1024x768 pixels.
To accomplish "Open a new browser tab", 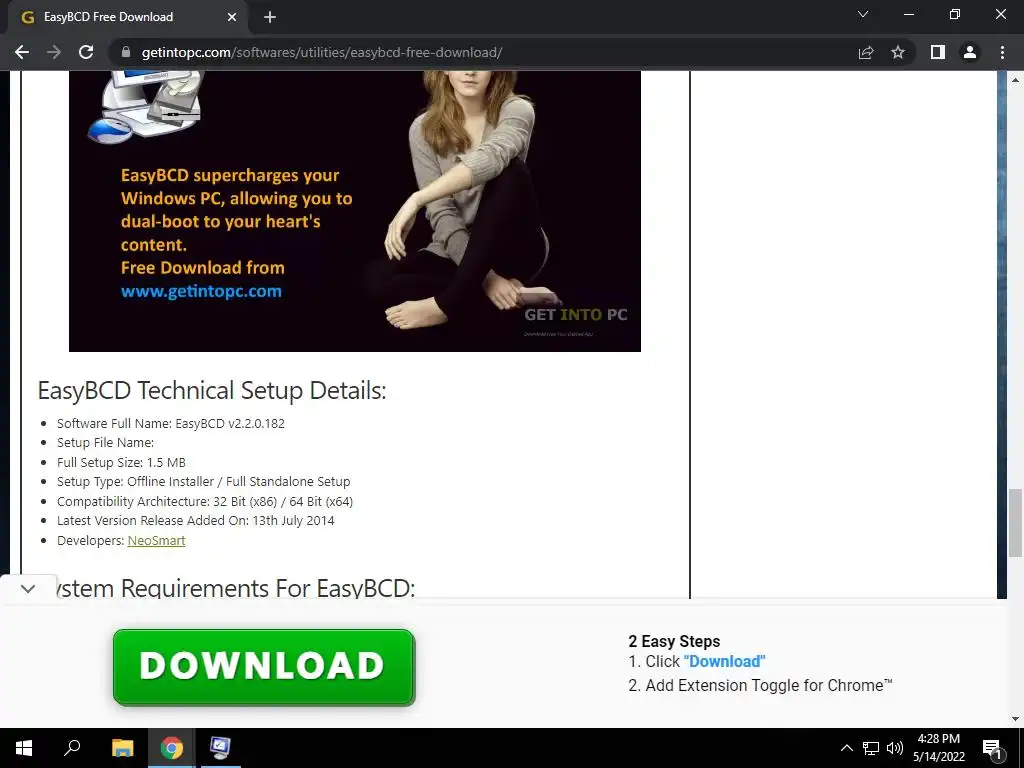I will [x=270, y=17].
